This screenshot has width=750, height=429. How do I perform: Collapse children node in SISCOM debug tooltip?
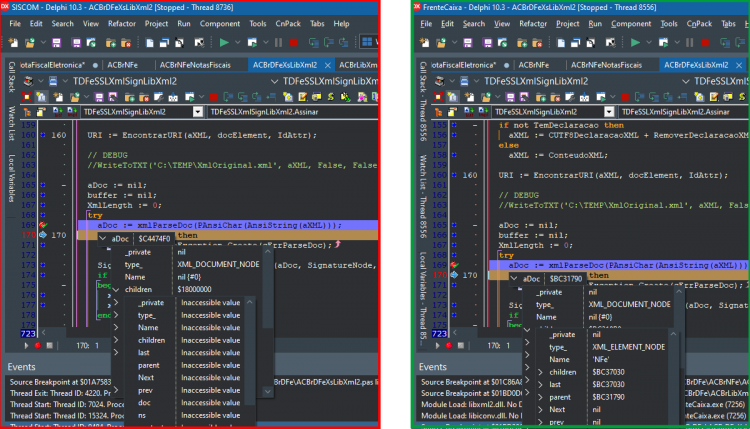pyautogui.click(x=116, y=289)
